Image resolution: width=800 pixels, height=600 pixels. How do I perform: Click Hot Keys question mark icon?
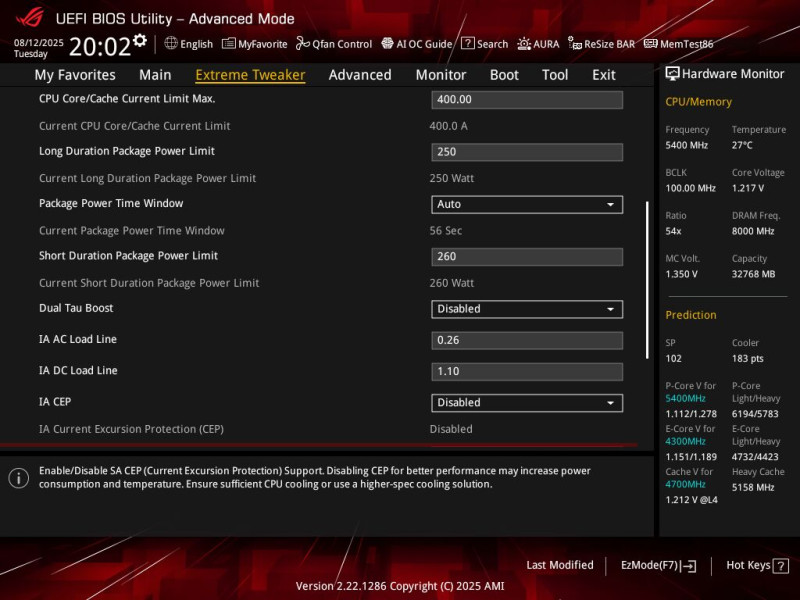(x=781, y=565)
